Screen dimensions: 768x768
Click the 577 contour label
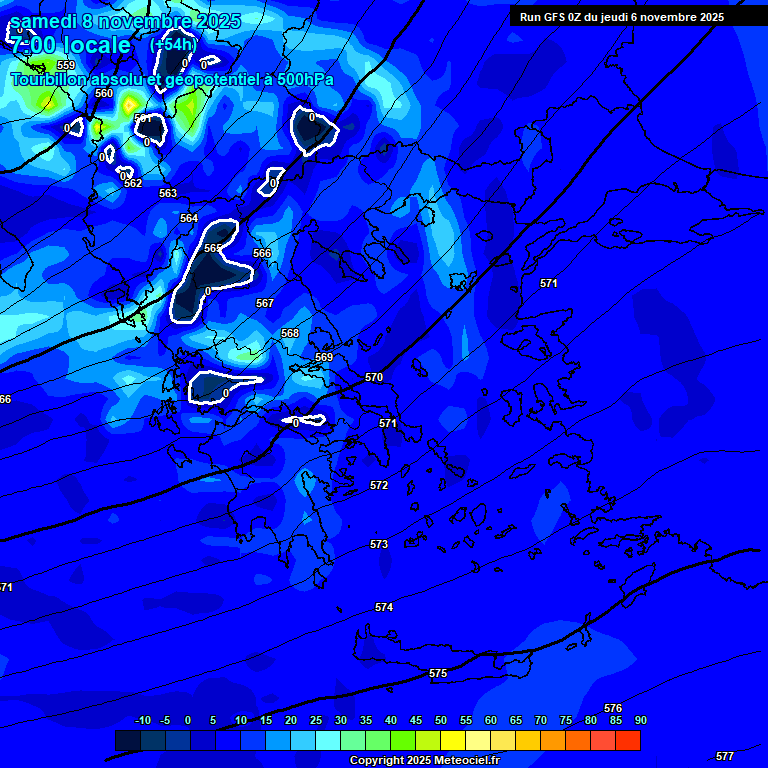(725, 756)
